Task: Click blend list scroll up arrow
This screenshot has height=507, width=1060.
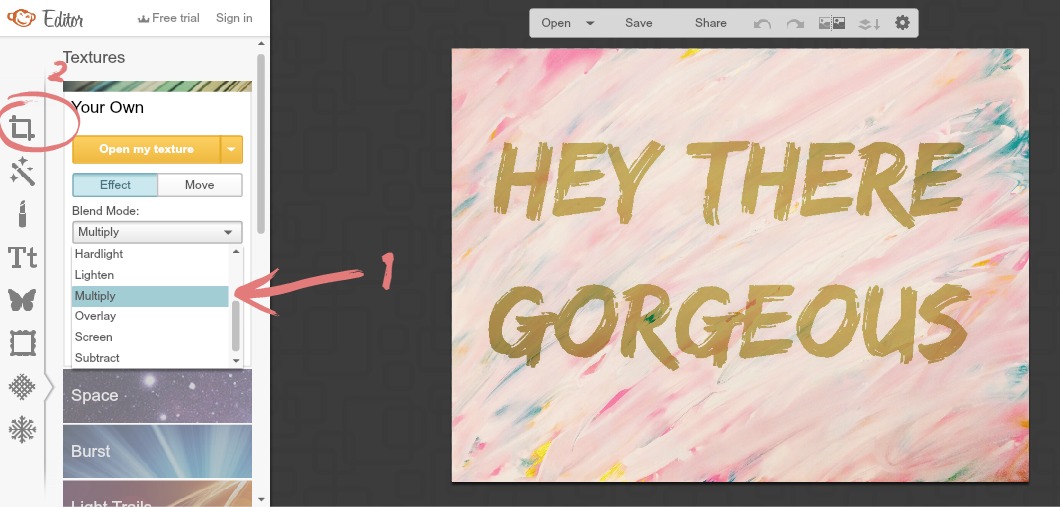Action: 236,251
